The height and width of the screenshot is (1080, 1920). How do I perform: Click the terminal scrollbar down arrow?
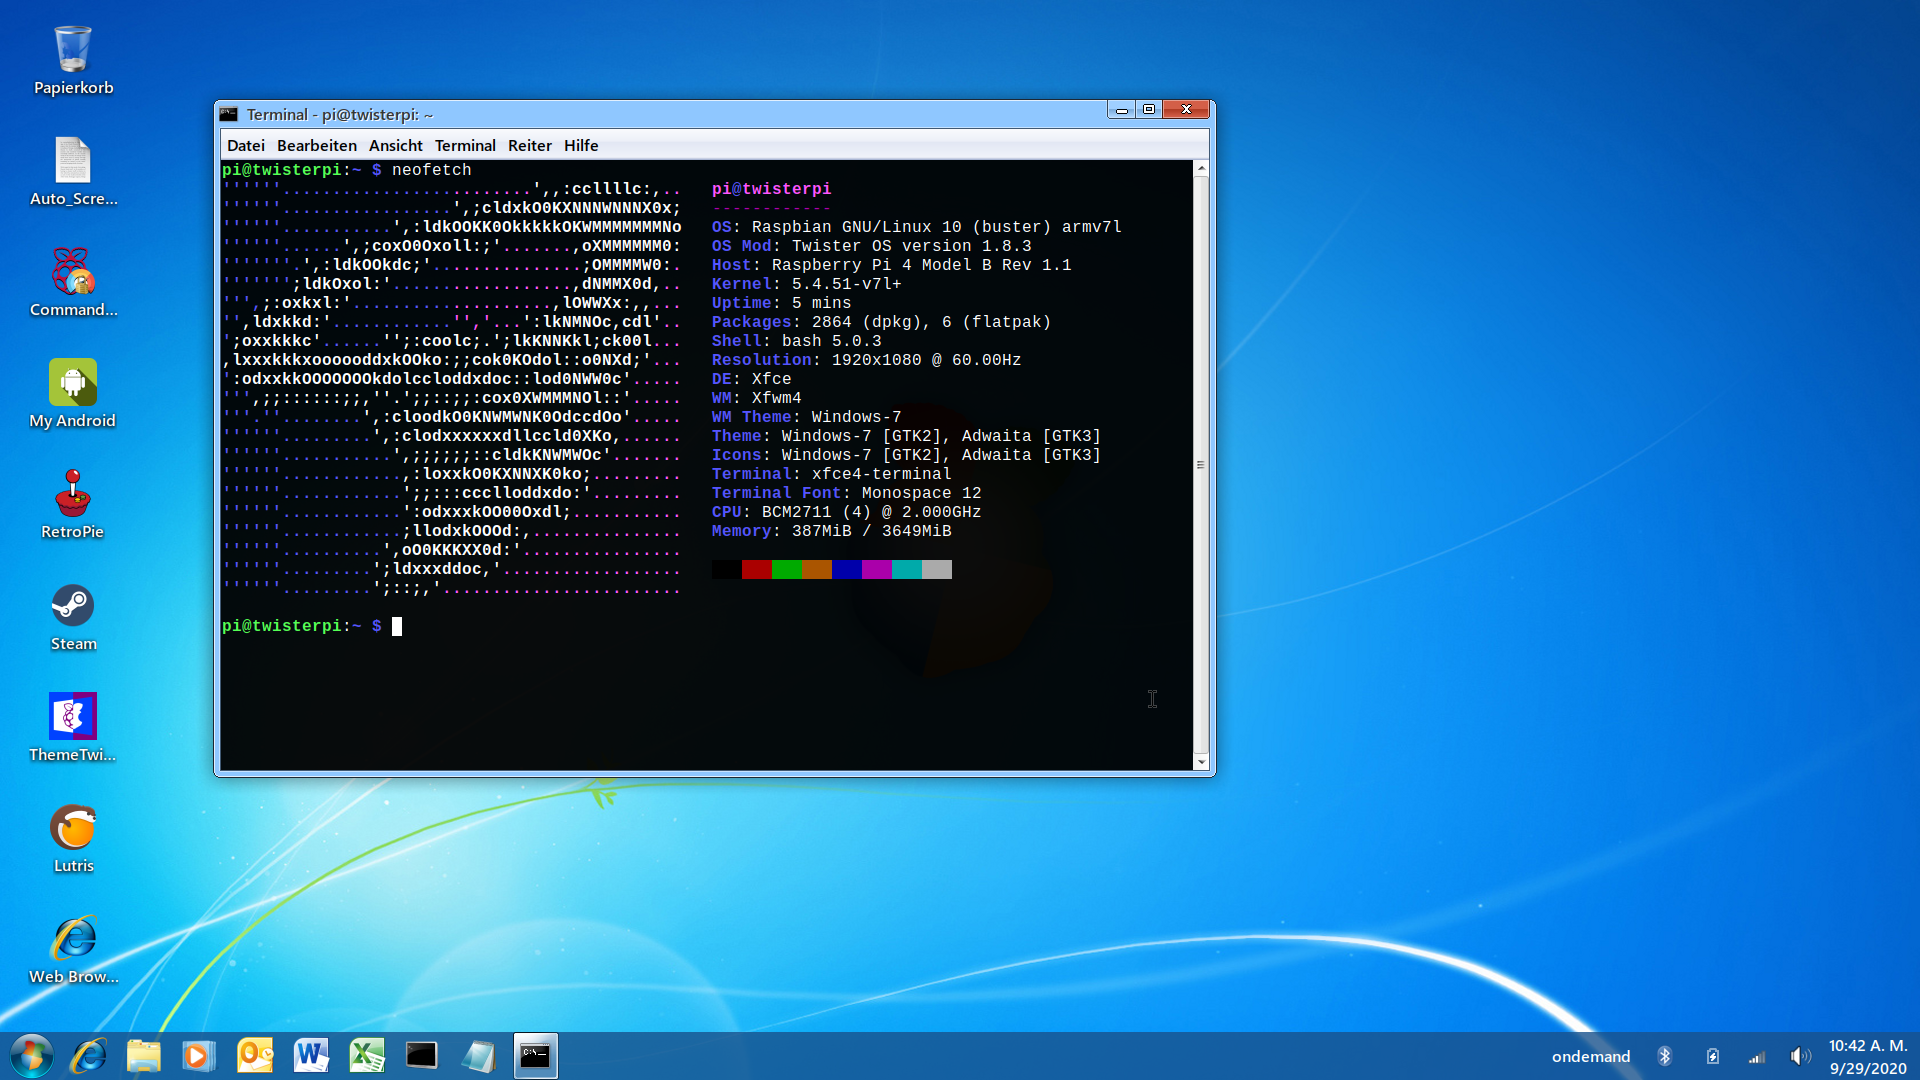tap(1201, 762)
